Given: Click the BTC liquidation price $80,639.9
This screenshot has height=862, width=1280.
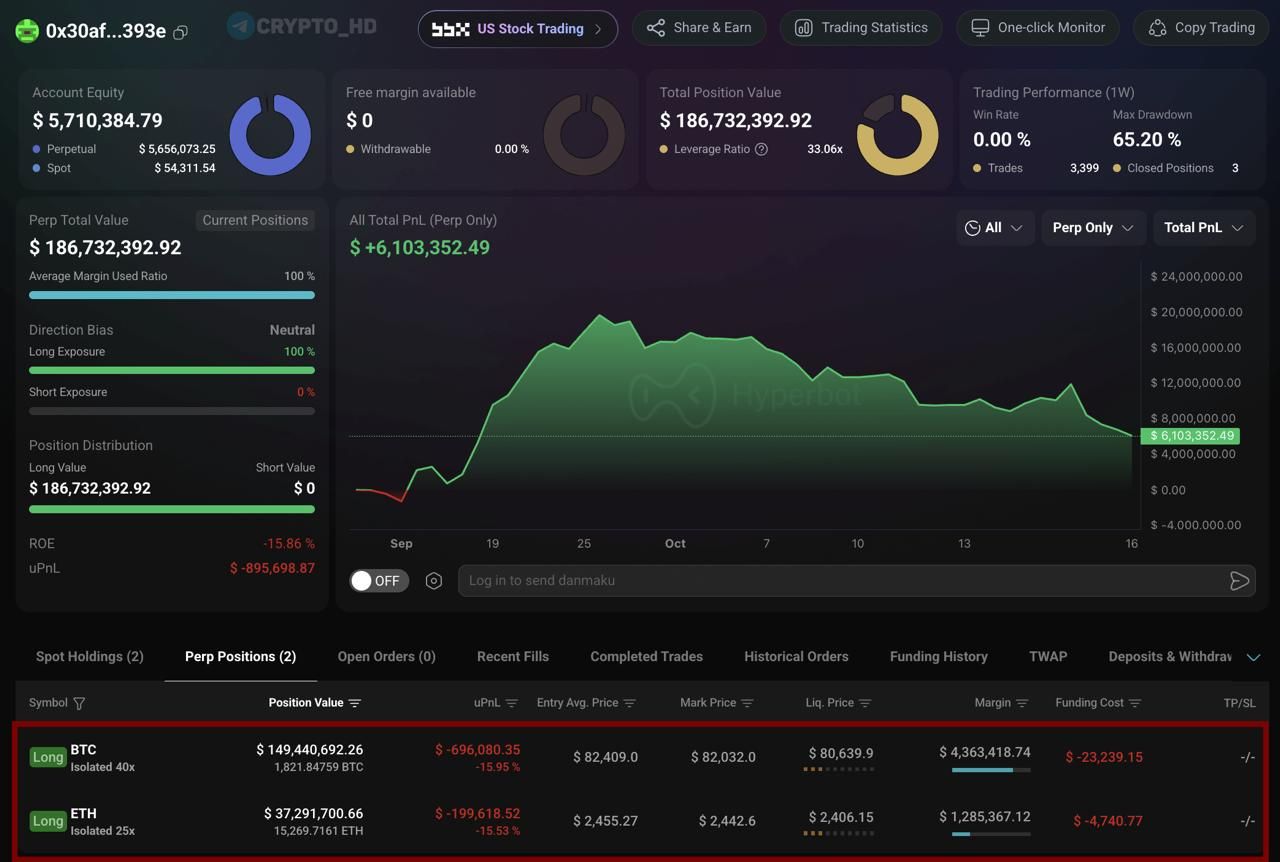Looking at the screenshot, I should point(841,753).
